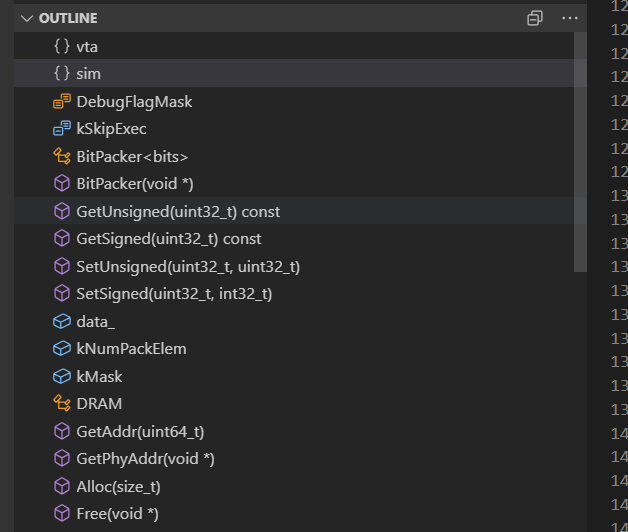
Task: Click the class icon next to DRAM
Action: pos(62,403)
